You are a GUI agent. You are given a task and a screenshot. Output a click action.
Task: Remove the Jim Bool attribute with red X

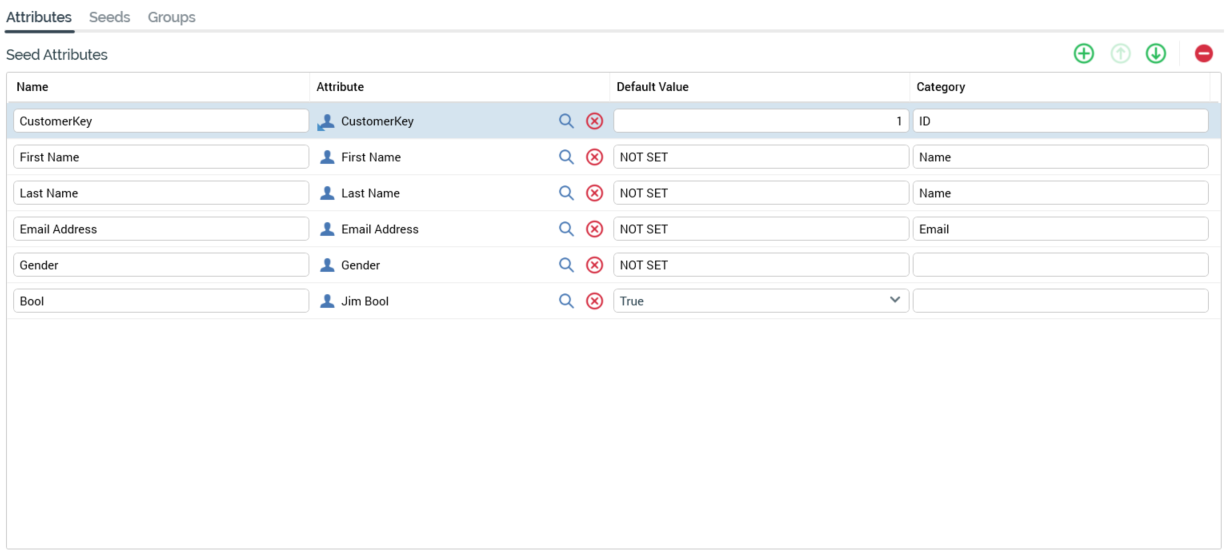tap(594, 301)
